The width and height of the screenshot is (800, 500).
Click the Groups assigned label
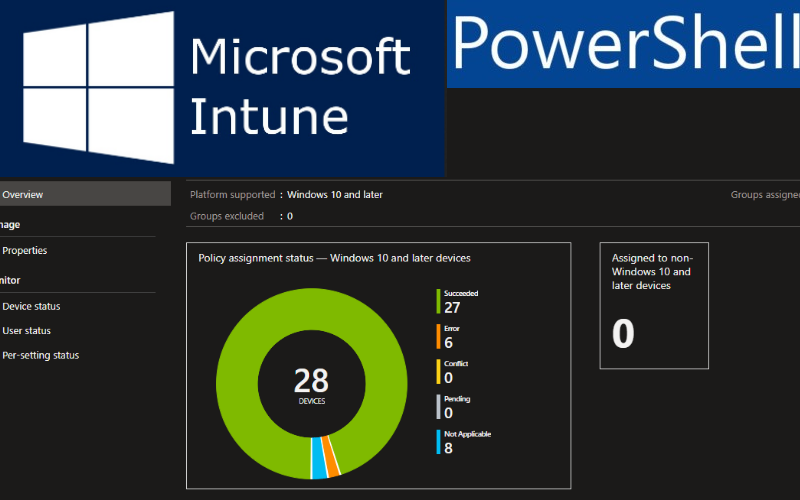pos(765,194)
